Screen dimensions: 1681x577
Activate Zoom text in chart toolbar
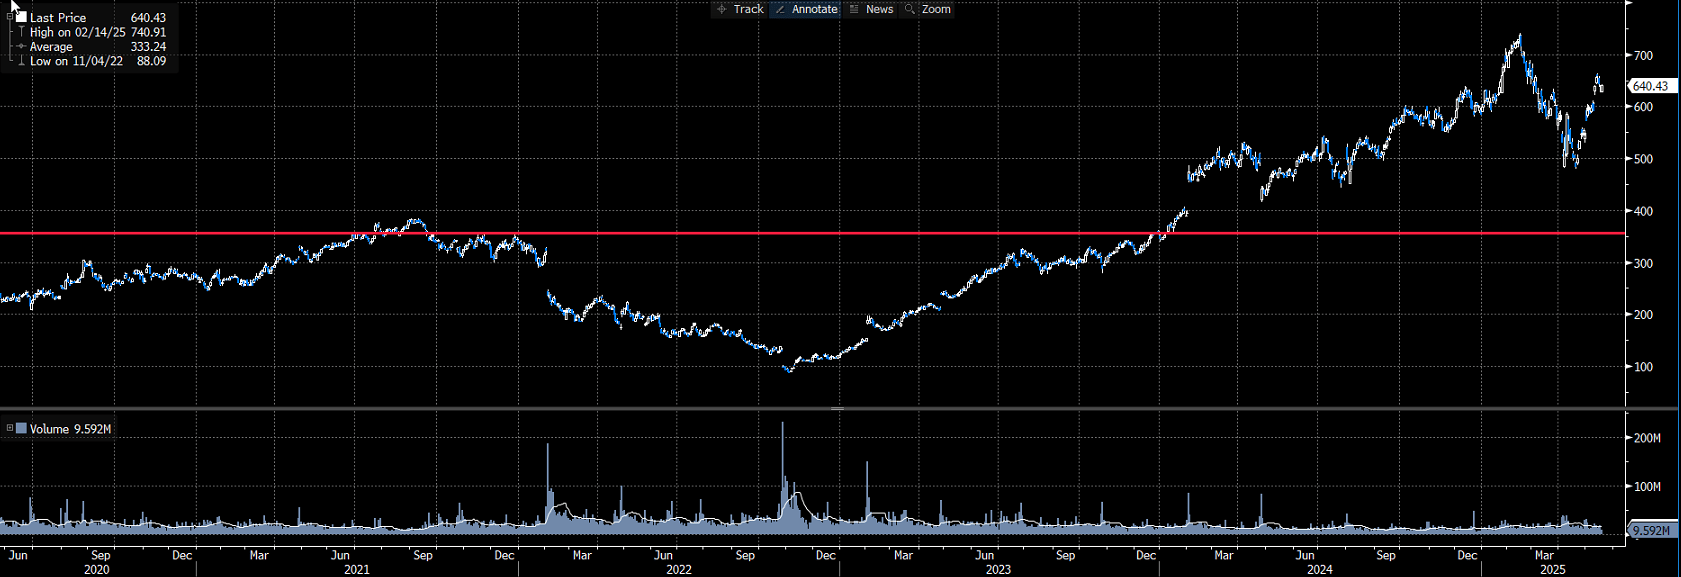936,9
